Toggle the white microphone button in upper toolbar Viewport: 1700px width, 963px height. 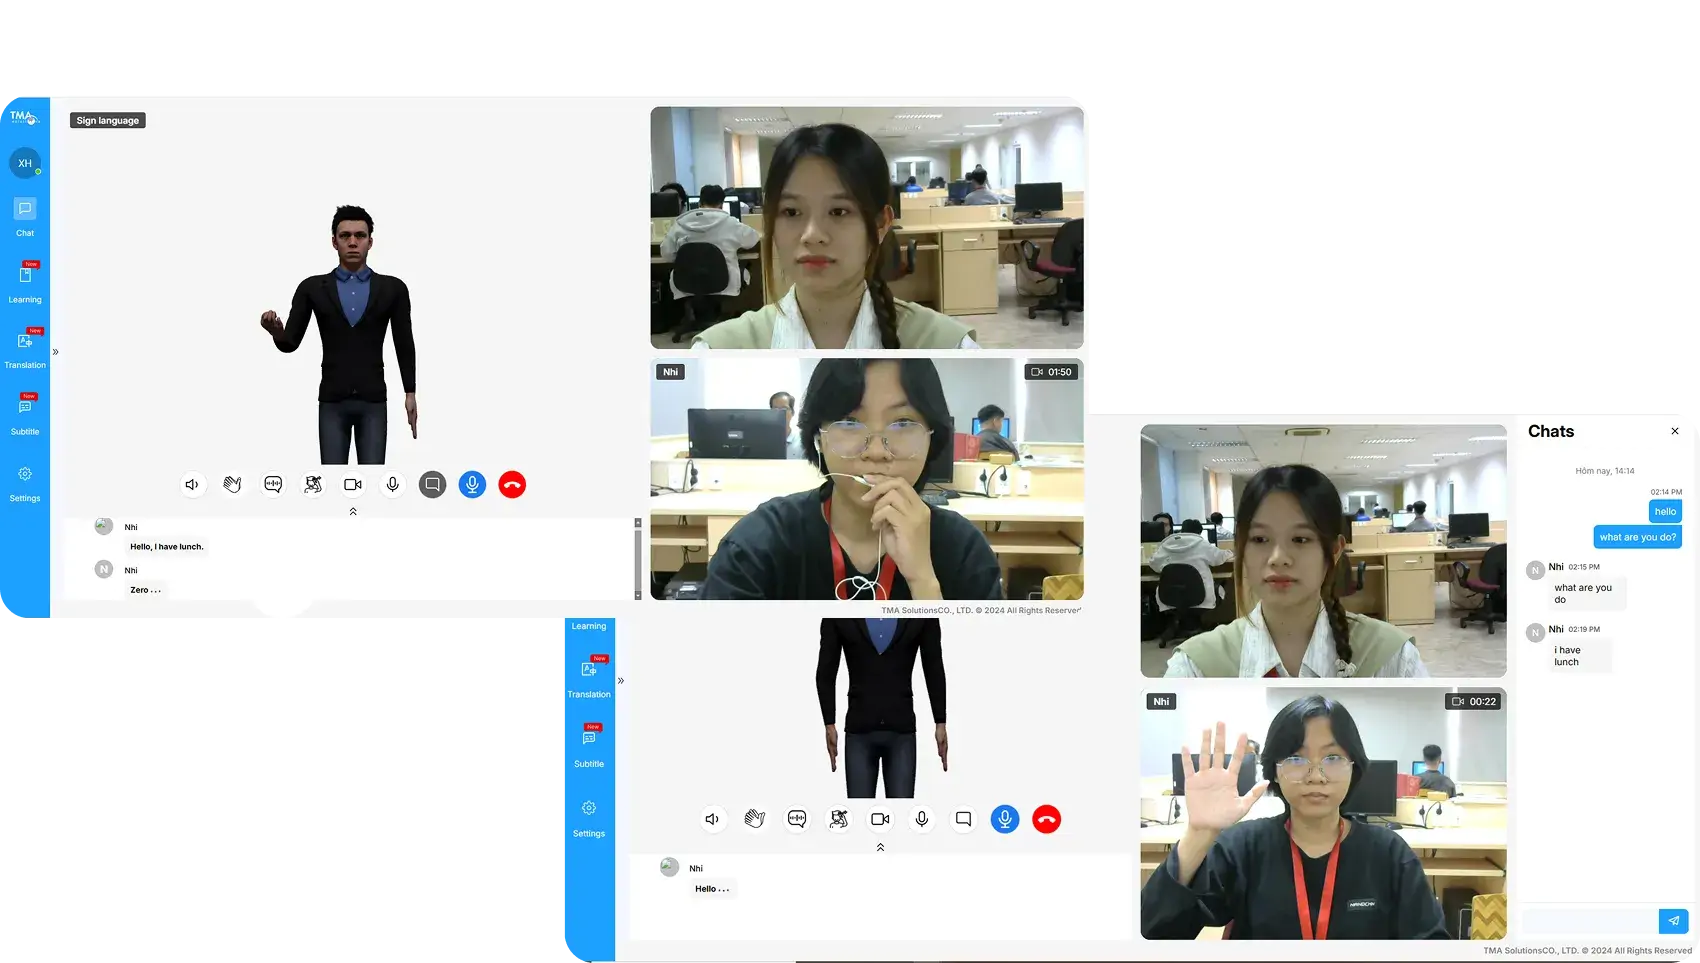[x=393, y=485]
